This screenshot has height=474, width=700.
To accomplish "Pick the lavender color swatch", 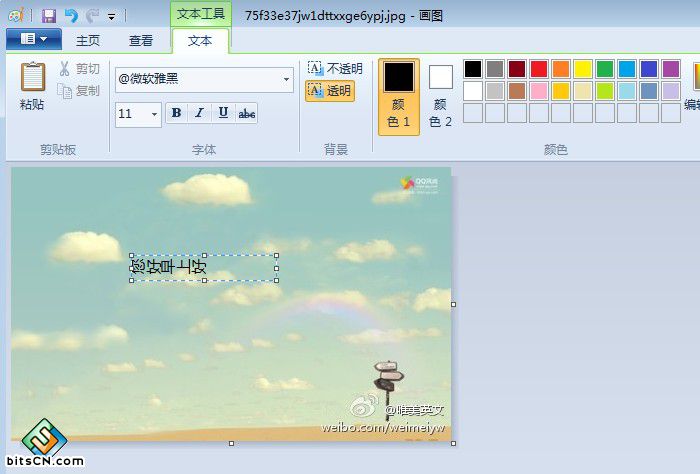I will (x=671, y=91).
